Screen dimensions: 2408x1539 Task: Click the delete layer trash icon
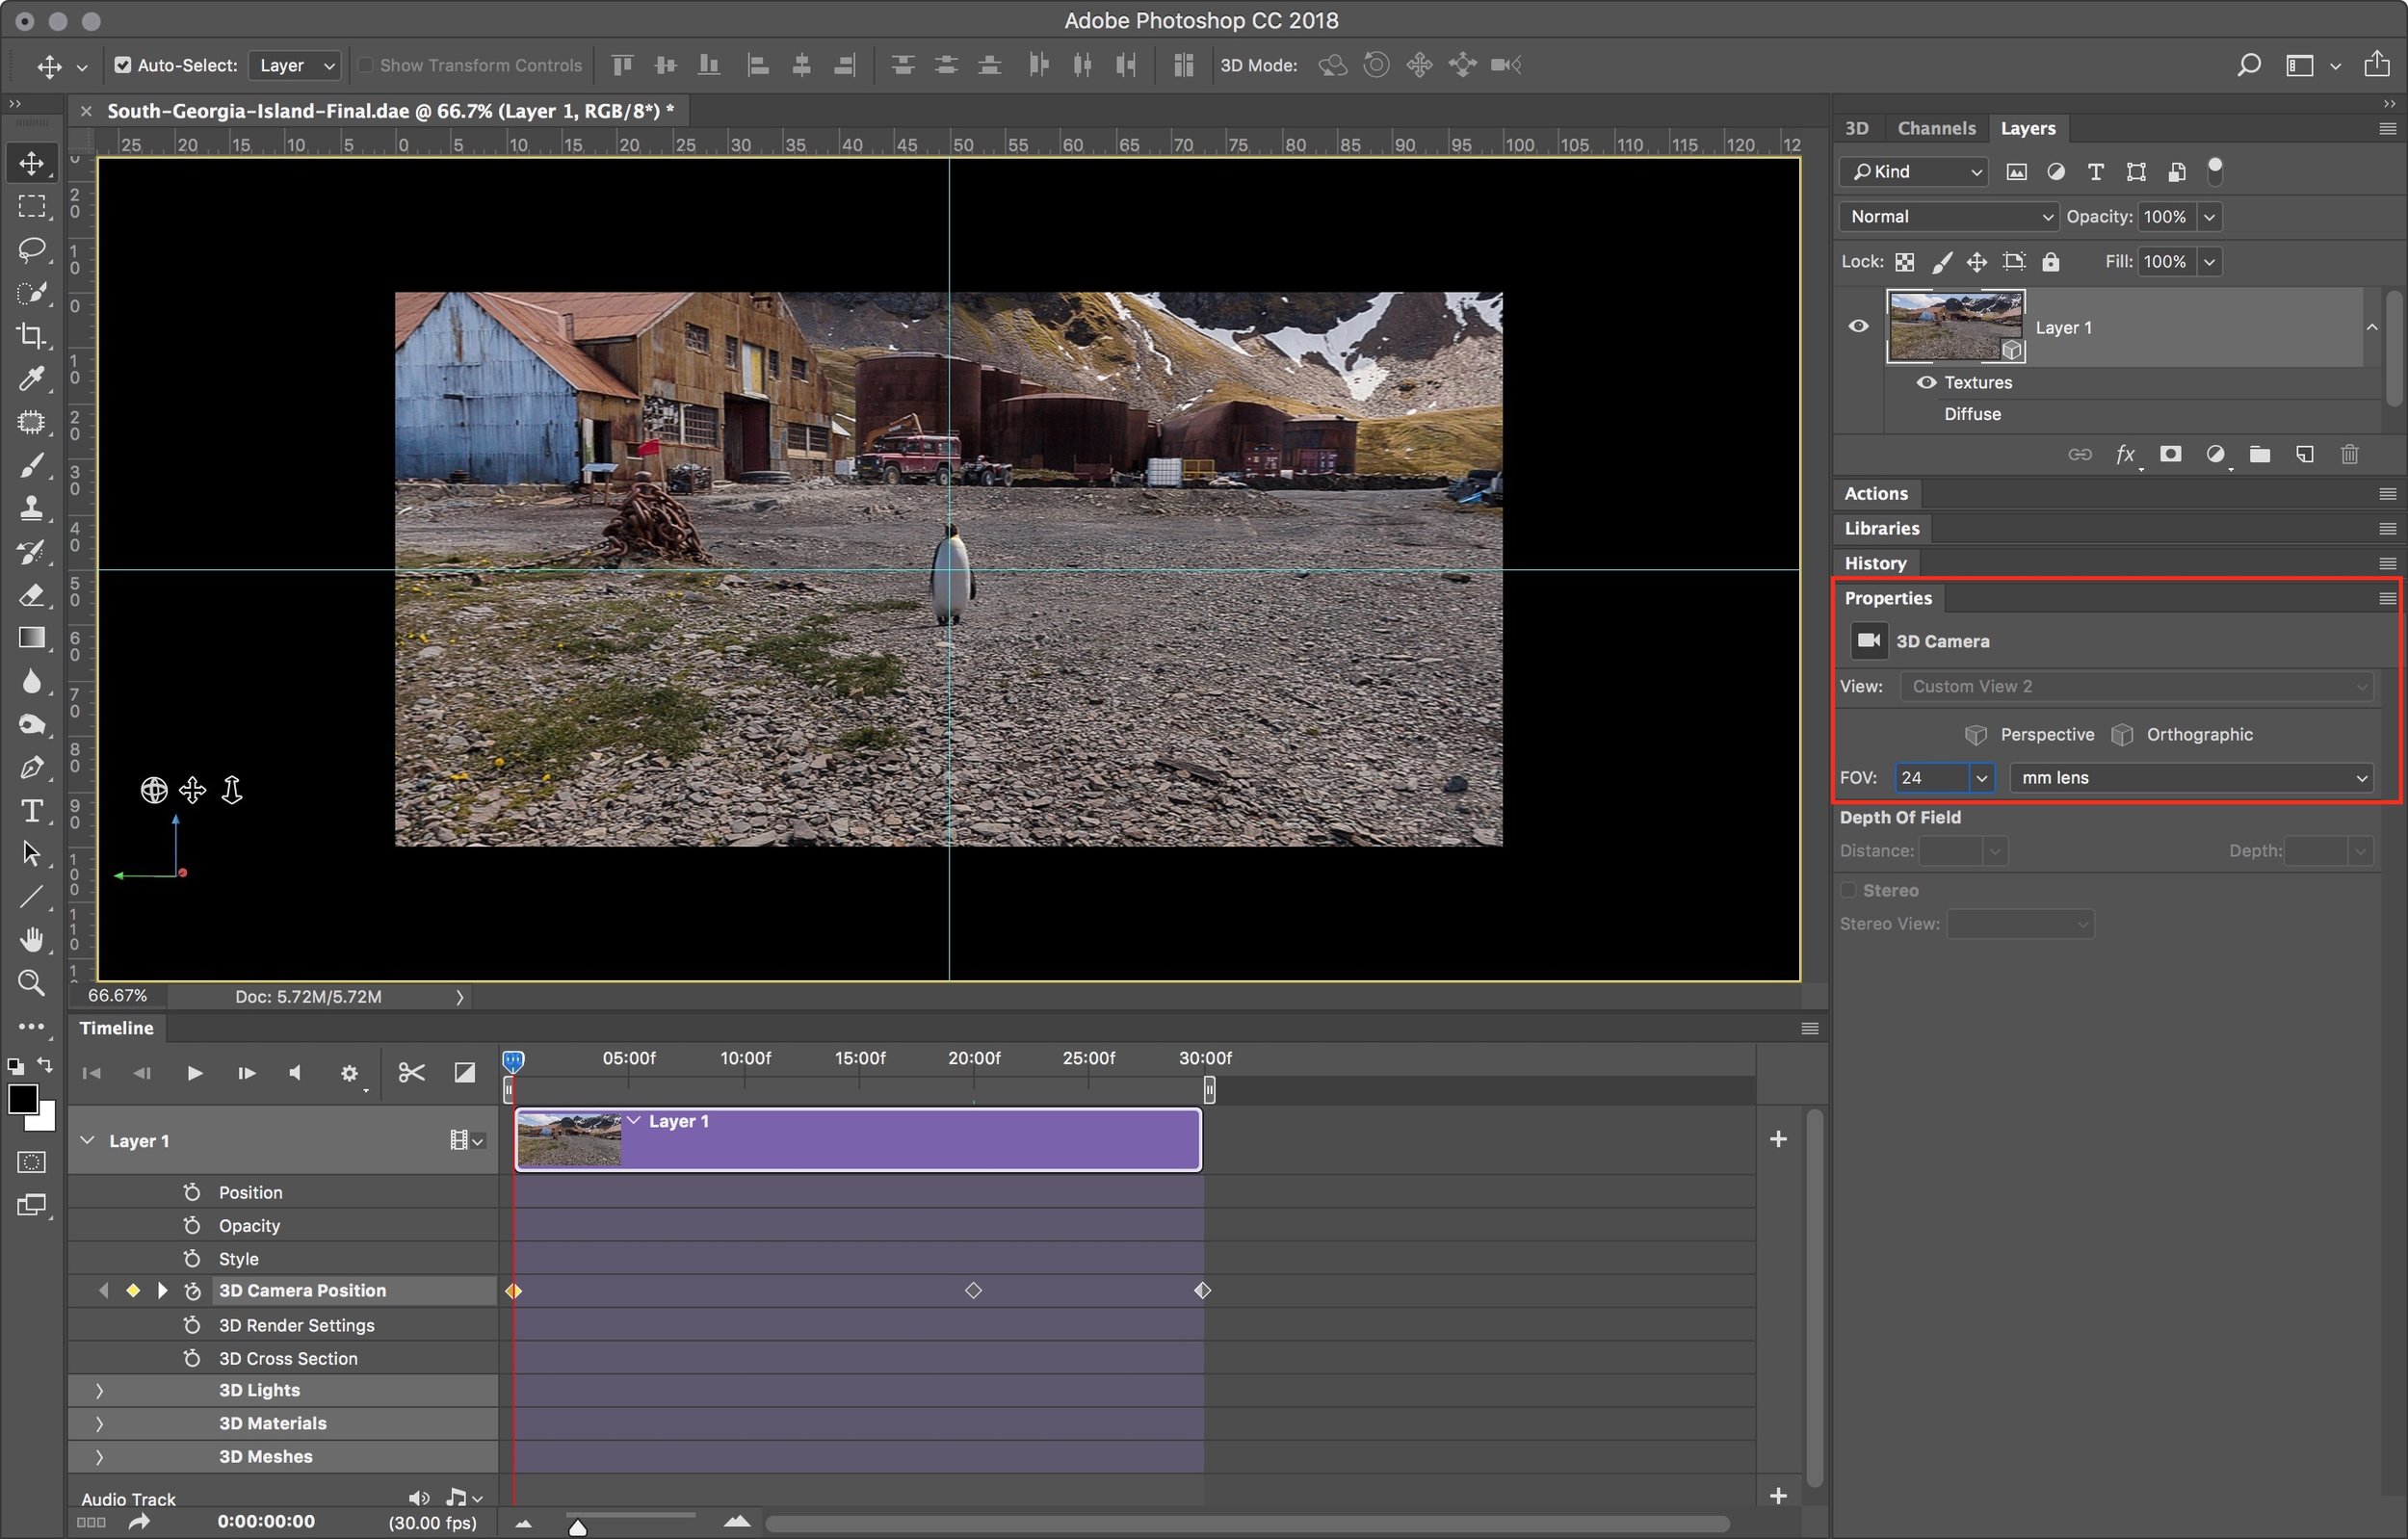[2349, 455]
